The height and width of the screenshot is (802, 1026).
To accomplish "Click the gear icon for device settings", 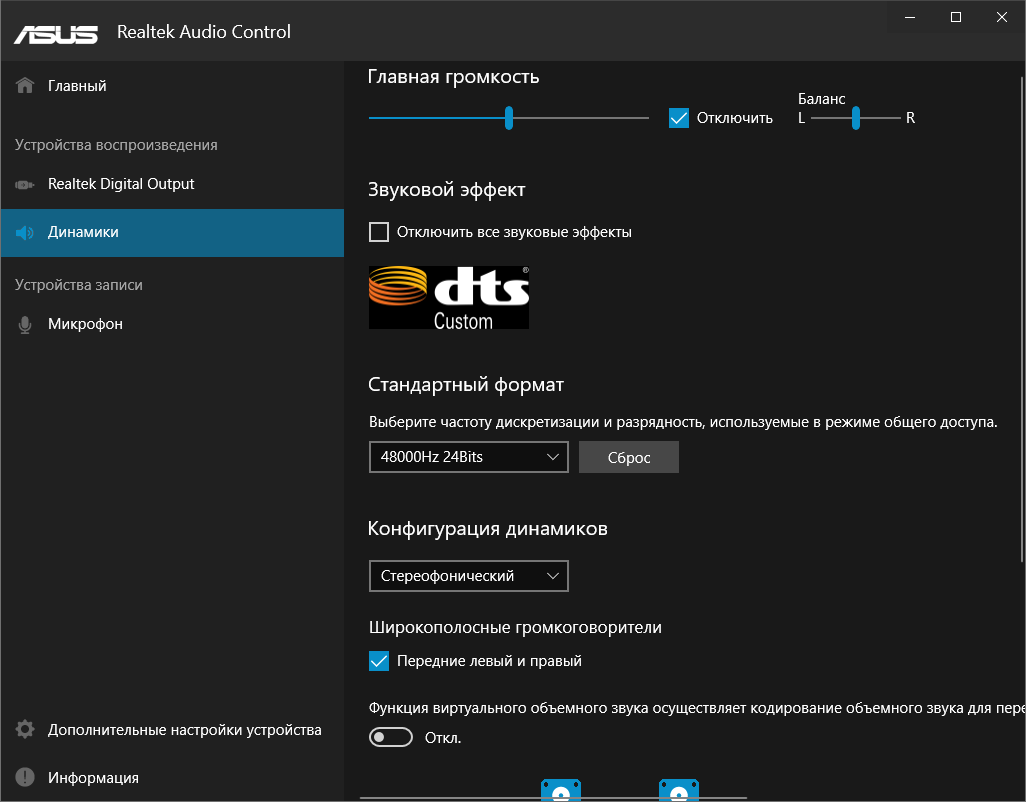I will click(24, 730).
